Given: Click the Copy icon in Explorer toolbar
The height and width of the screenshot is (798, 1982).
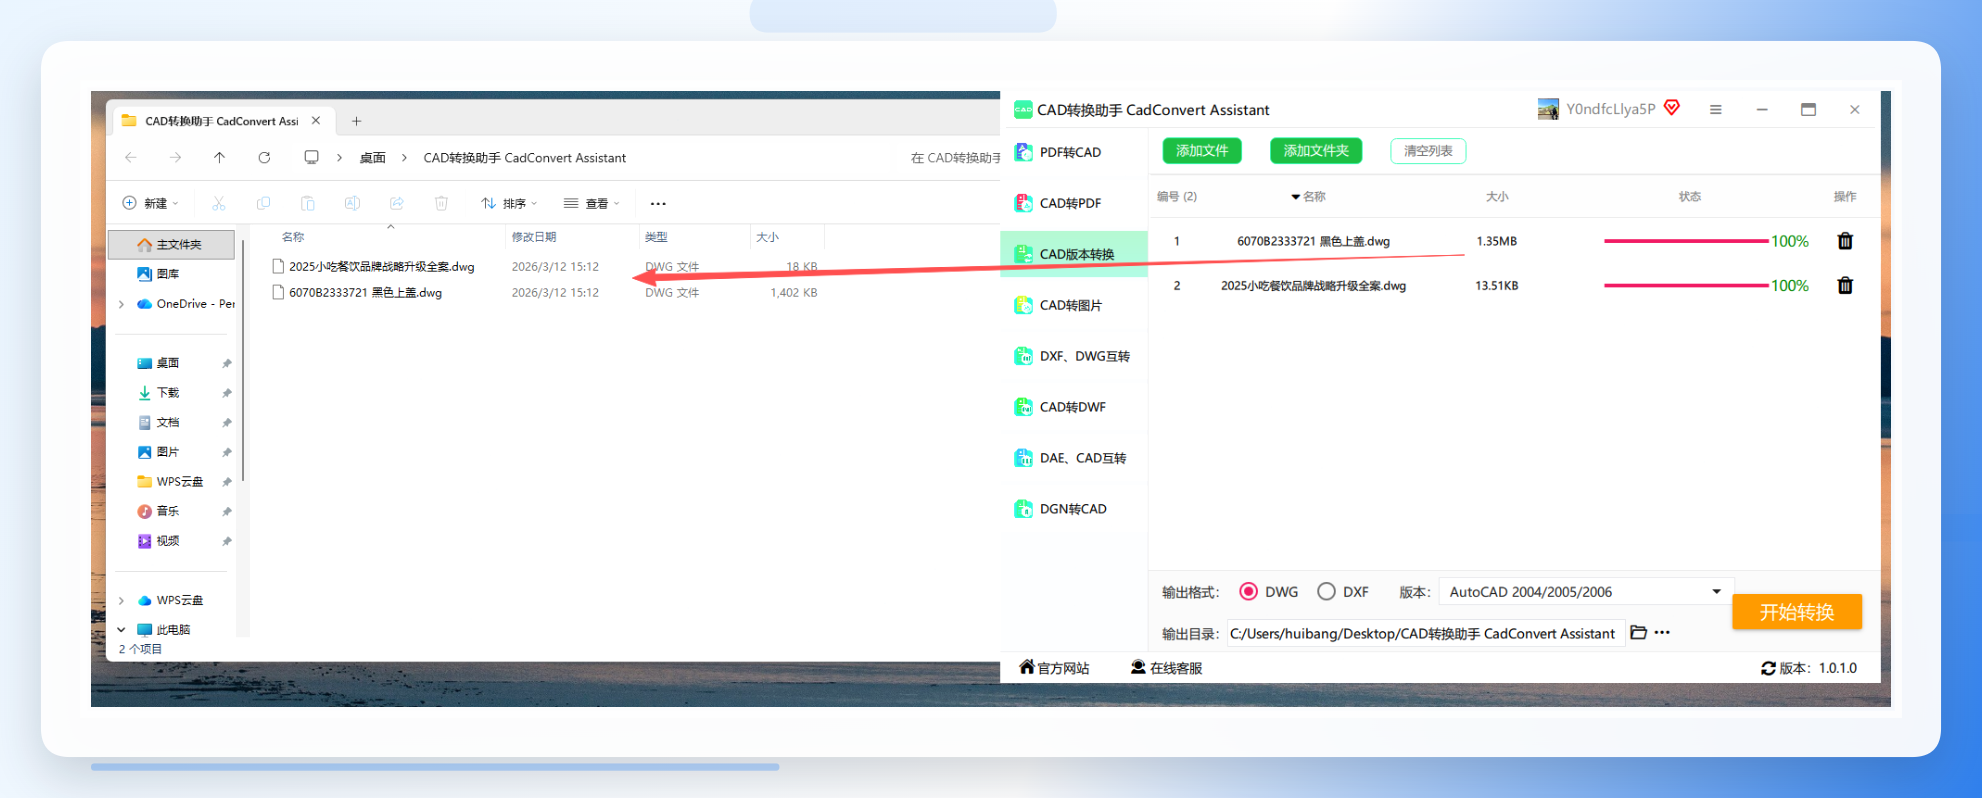Looking at the screenshot, I should point(263,203).
